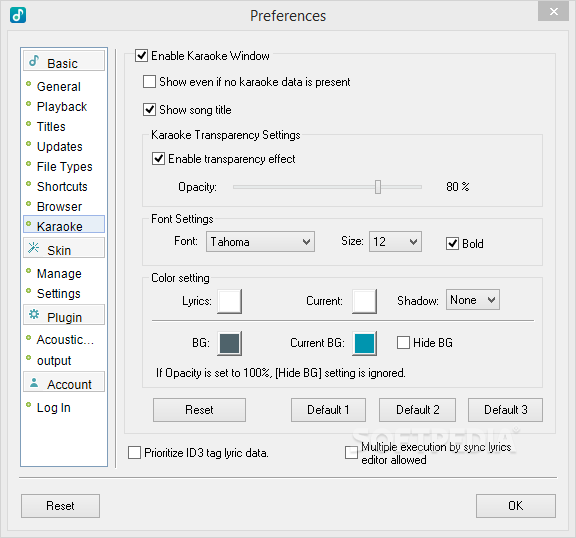The image size is (576, 538).
Task: Enable Prioritize ID3 tag lyric data
Action: pos(134,452)
